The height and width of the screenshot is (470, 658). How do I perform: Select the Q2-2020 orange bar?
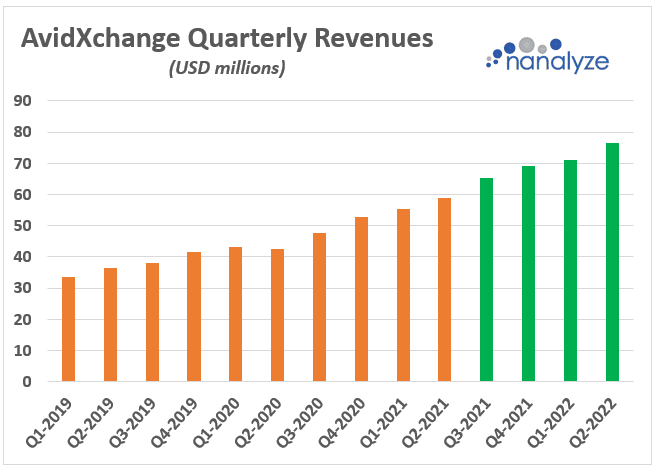point(277,315)
